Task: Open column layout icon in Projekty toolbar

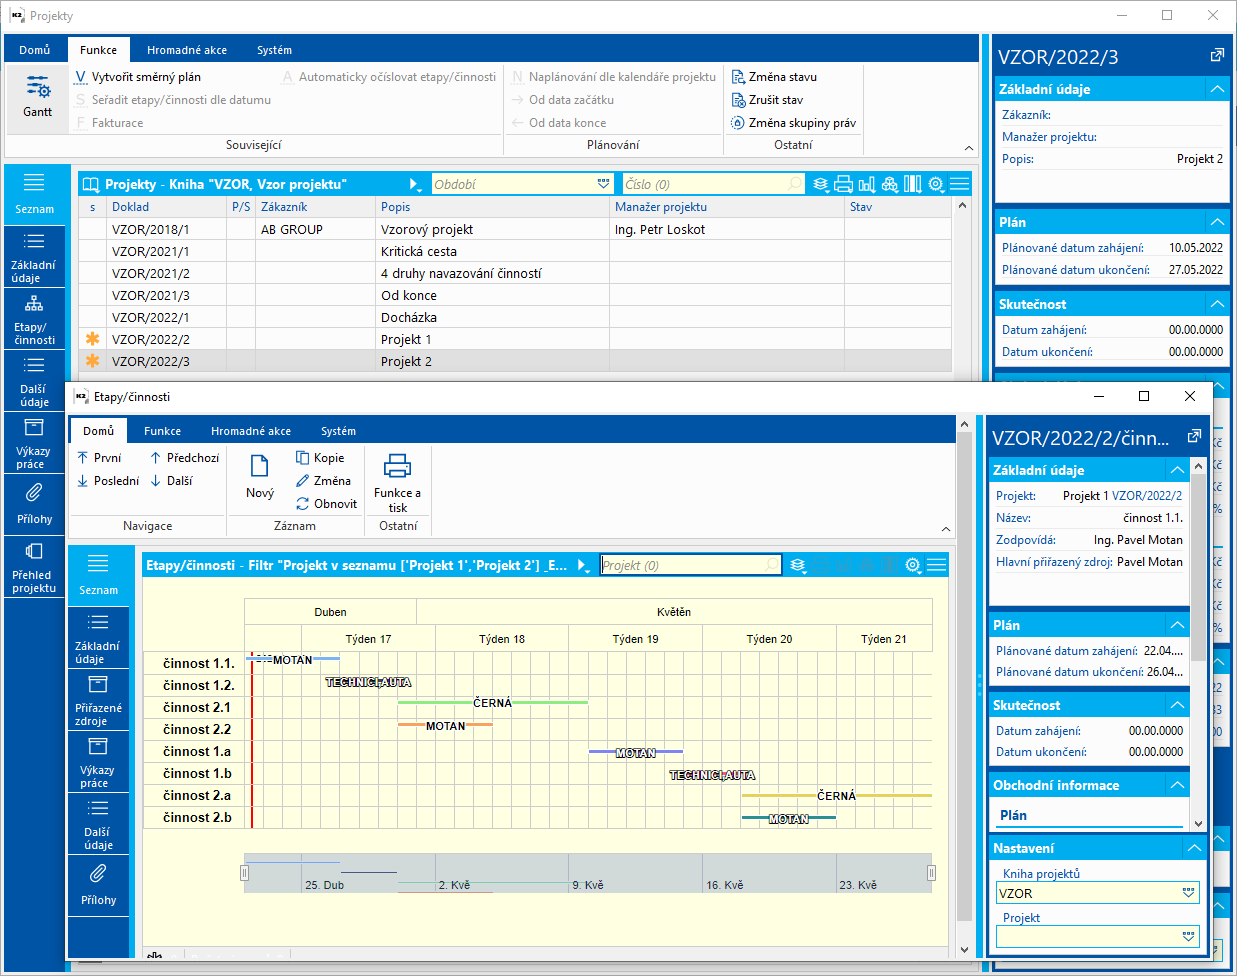Action: (x=912, y=184)
